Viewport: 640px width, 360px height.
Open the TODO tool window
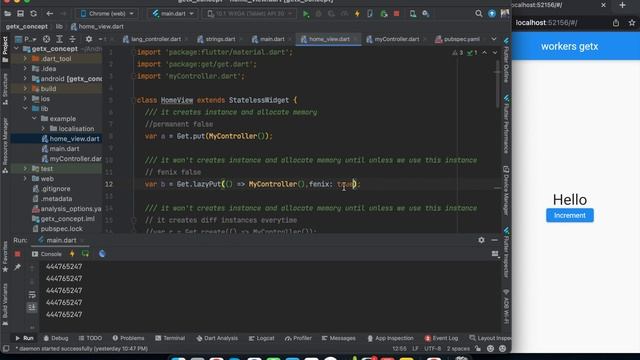[x=90, y=338]
